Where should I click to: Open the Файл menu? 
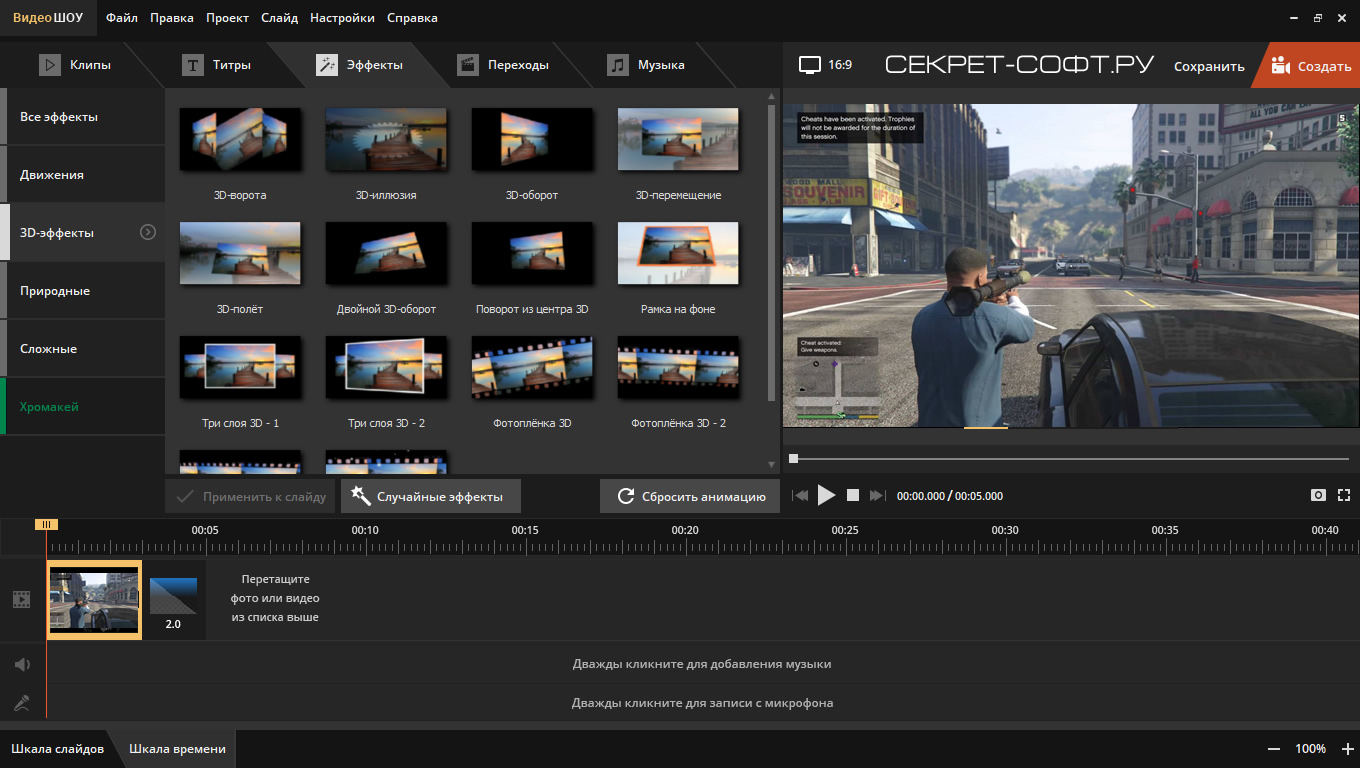pos(122,18)
